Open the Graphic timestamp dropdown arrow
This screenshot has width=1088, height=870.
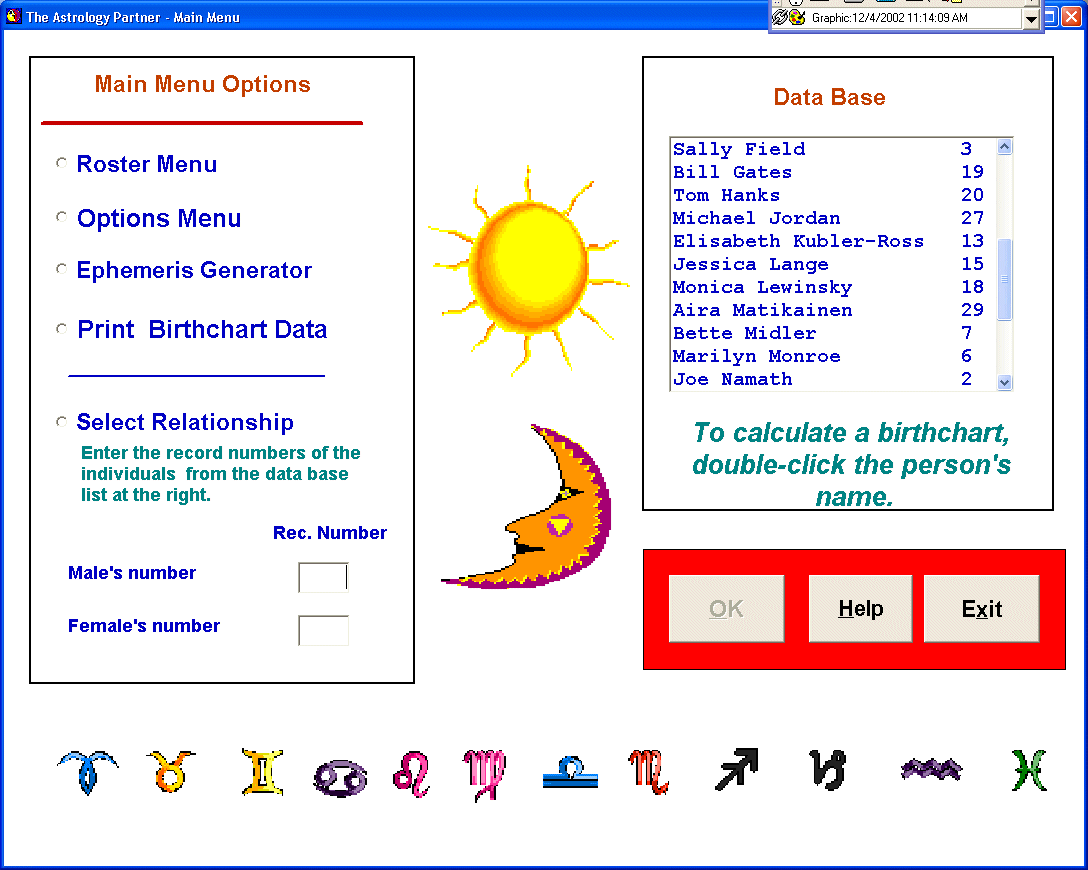click(1031, 19)
